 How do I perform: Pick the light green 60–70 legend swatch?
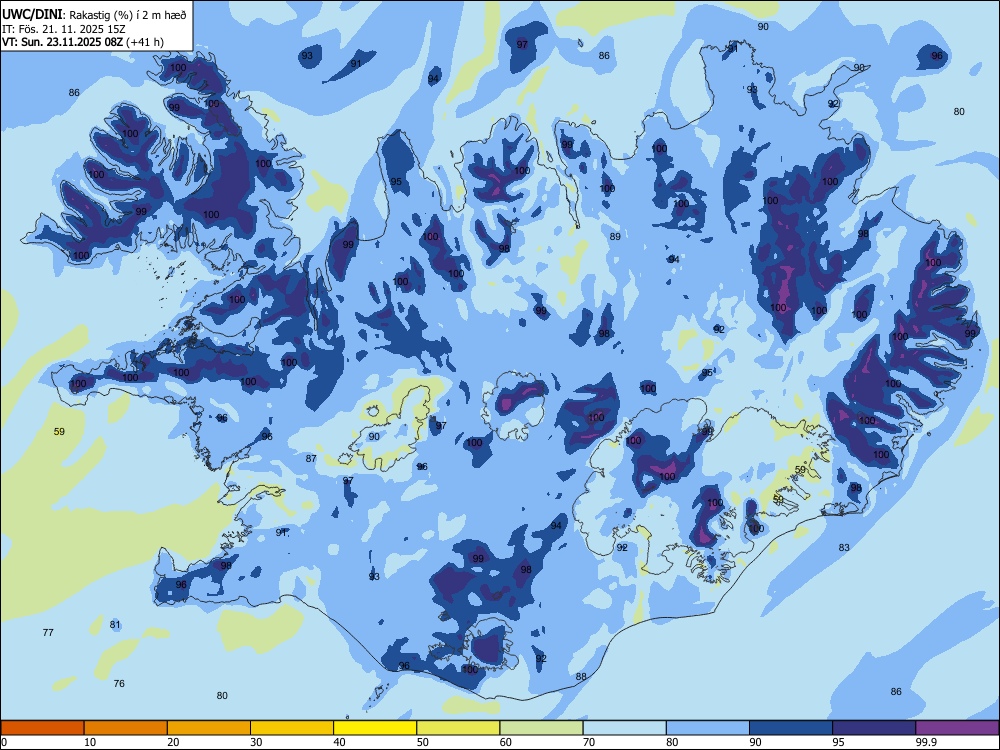click(x=541, y=728)
